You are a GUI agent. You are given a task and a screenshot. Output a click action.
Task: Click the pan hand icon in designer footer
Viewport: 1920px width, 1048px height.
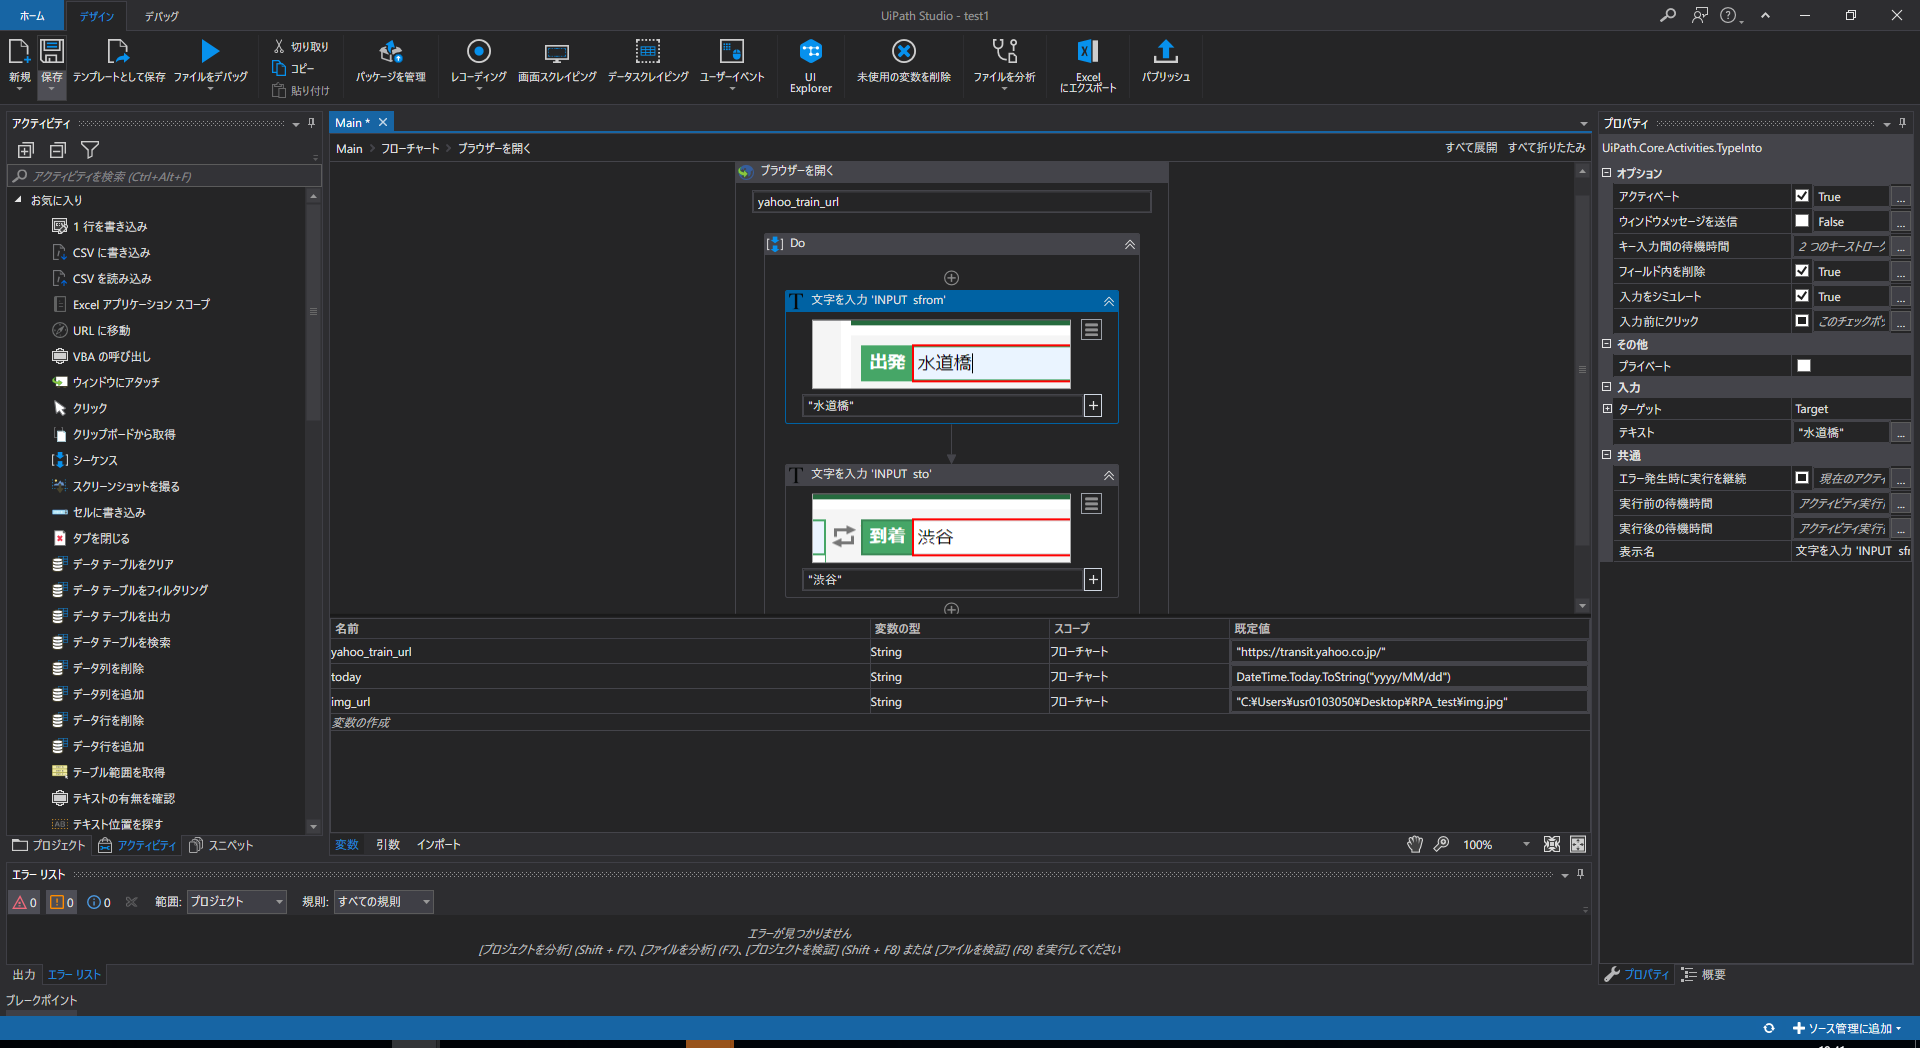click(1415, 845)
